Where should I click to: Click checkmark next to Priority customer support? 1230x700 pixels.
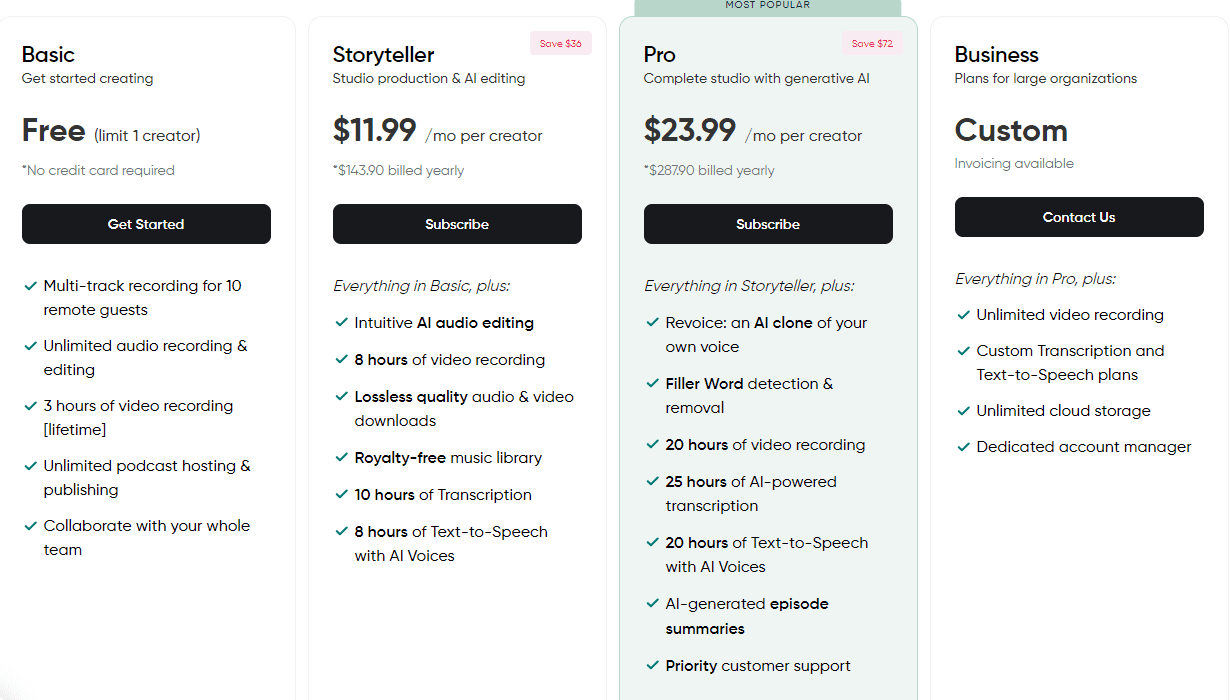(653, 666)
